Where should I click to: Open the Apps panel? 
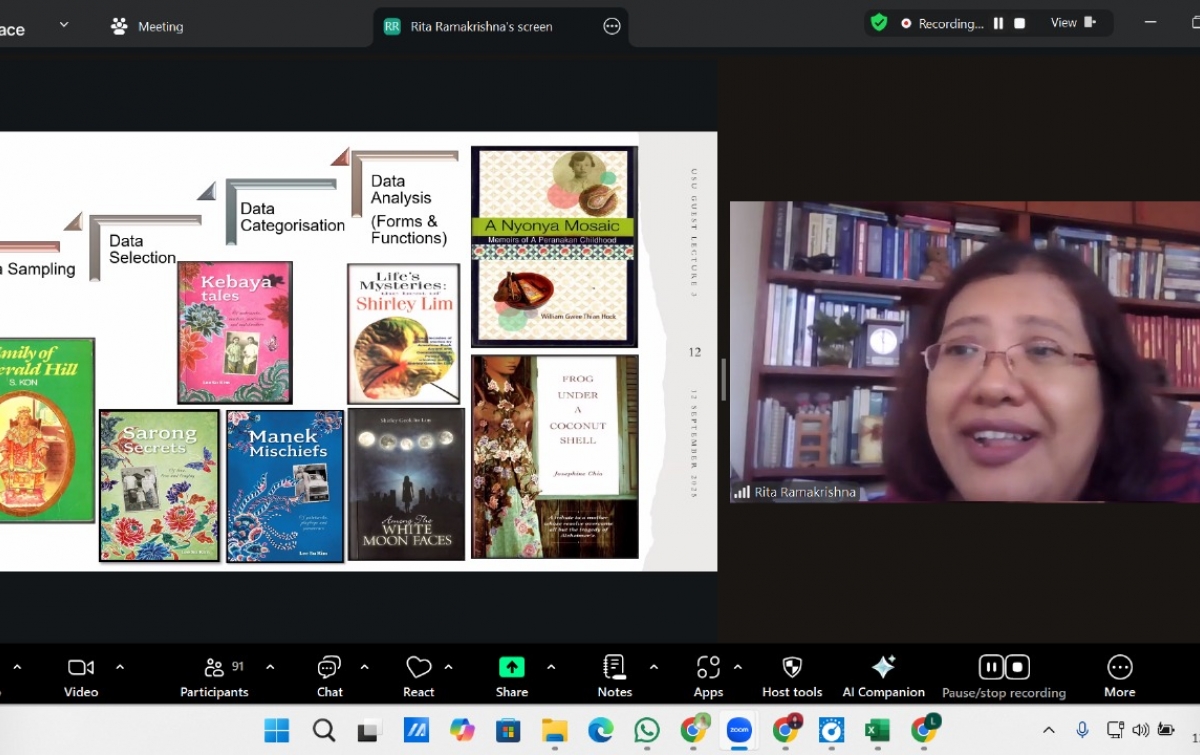(x=708, y=676)
